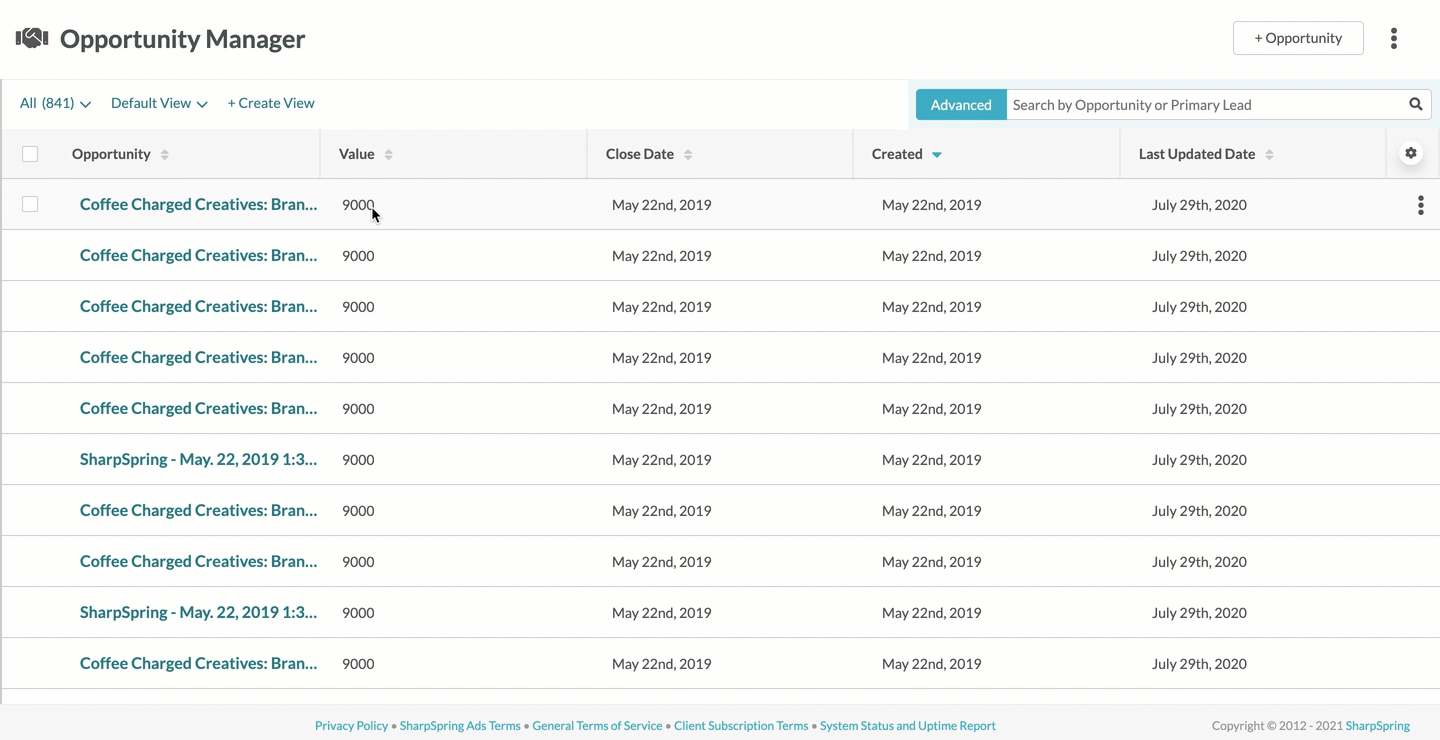This screenshot has width=1440, height=740.
Task: Open the General Terms of Service link
Action: click(x=597, y=726)
